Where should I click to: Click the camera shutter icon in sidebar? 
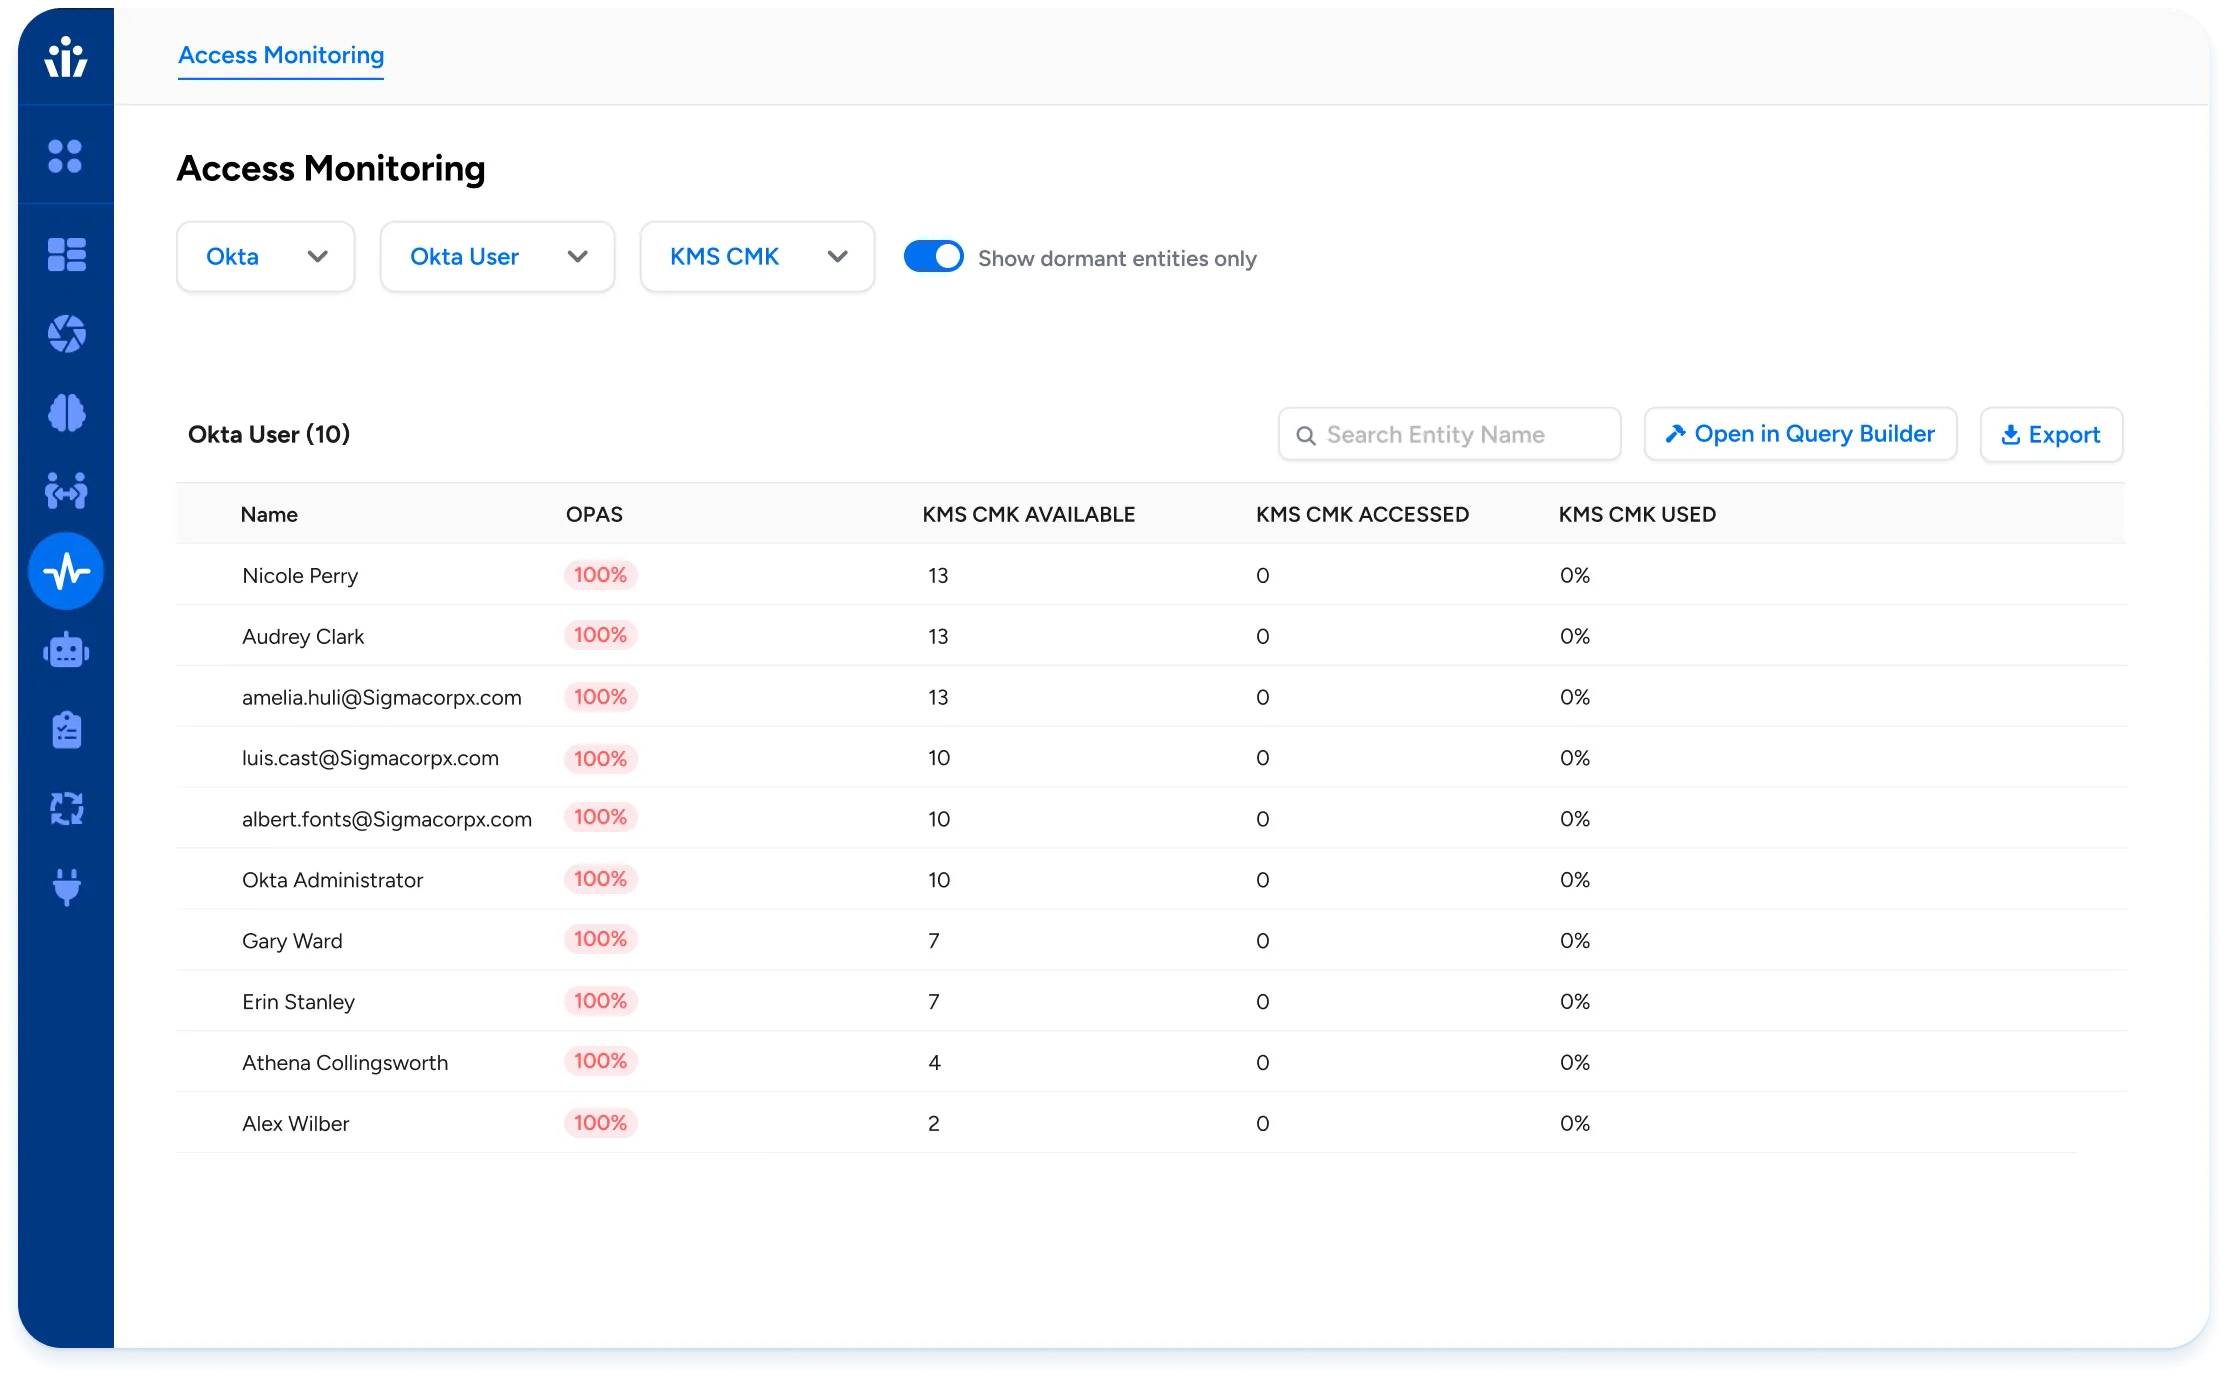coord(66,334)
